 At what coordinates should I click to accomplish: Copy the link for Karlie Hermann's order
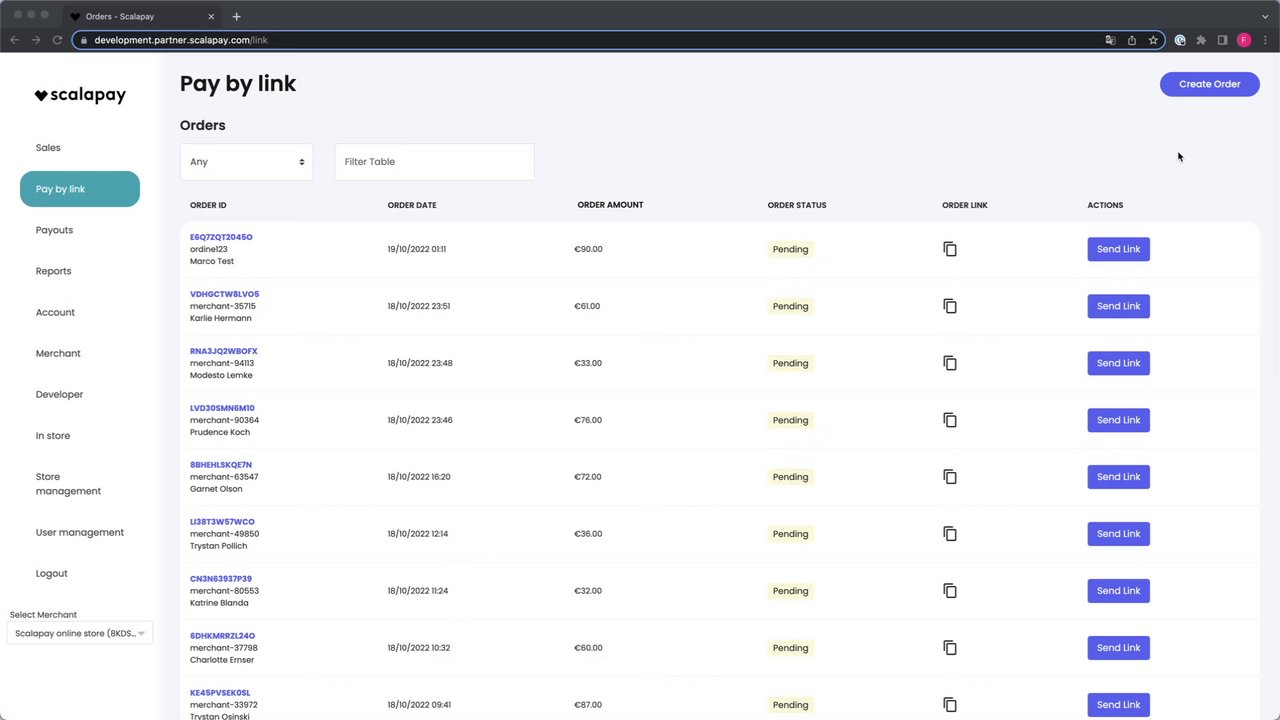click(950, 306)
